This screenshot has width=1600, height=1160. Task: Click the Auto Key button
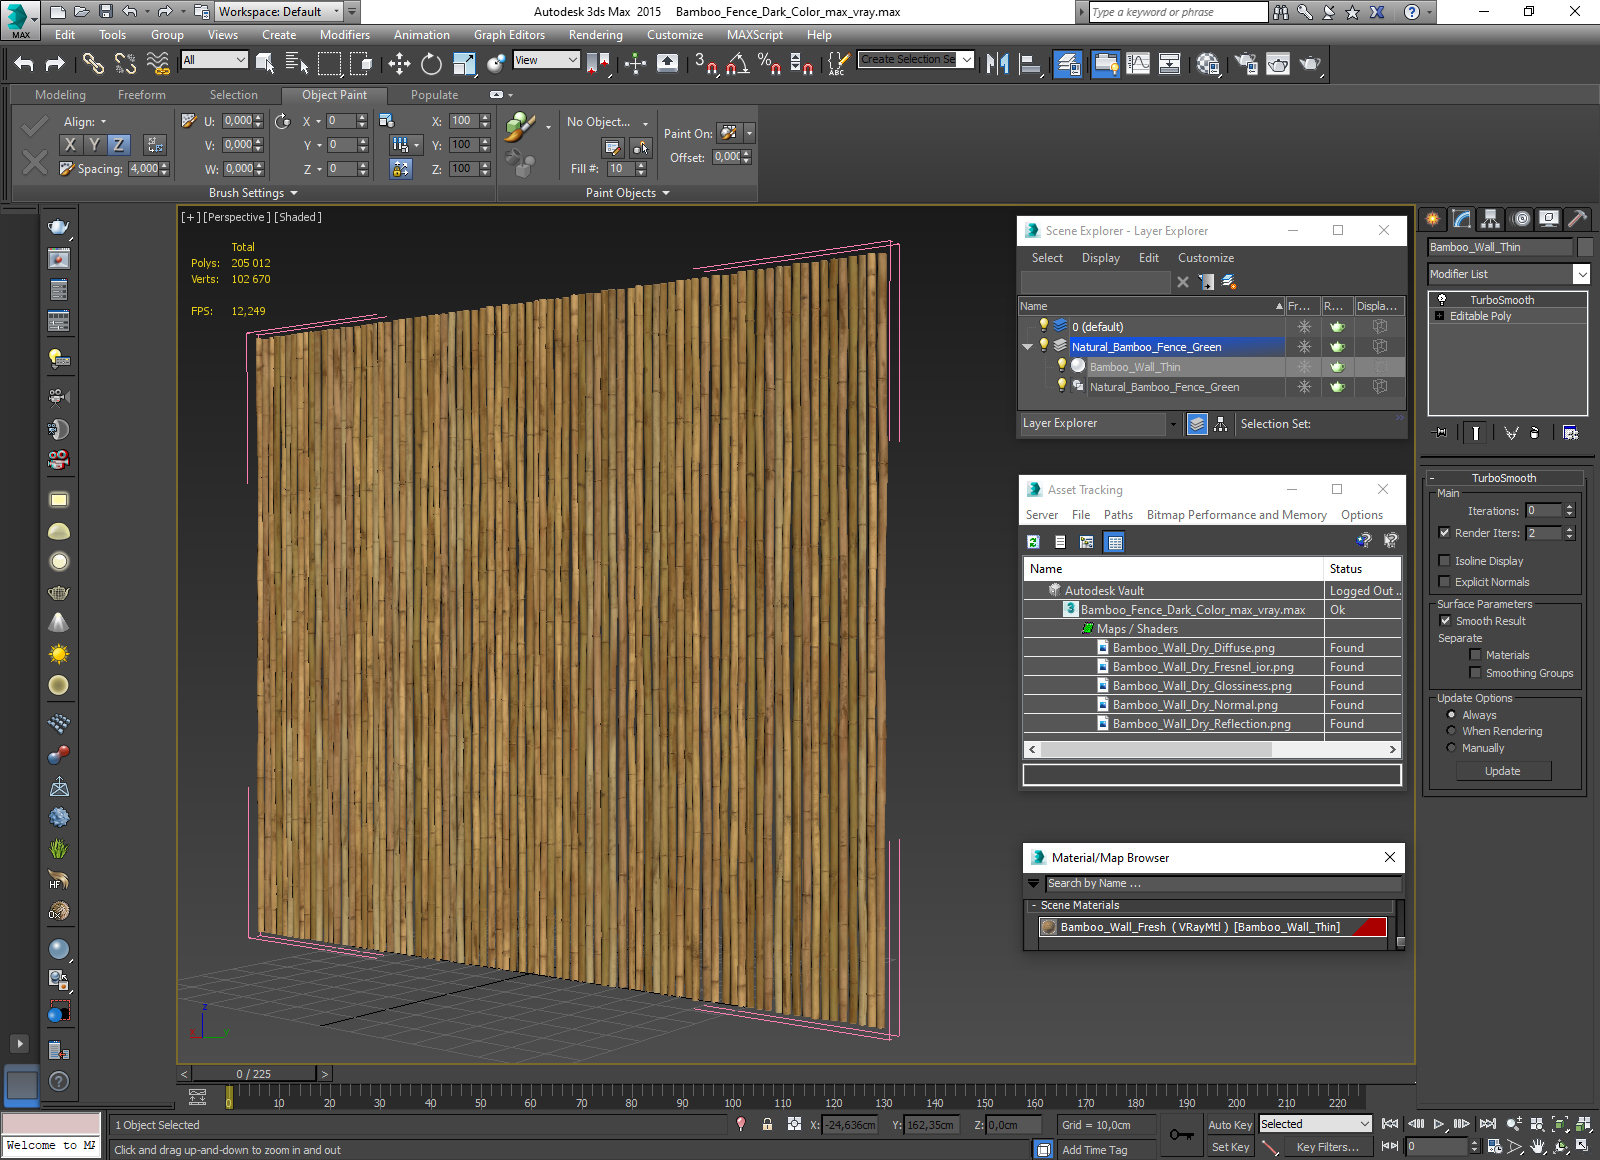coord(1229,1125)
